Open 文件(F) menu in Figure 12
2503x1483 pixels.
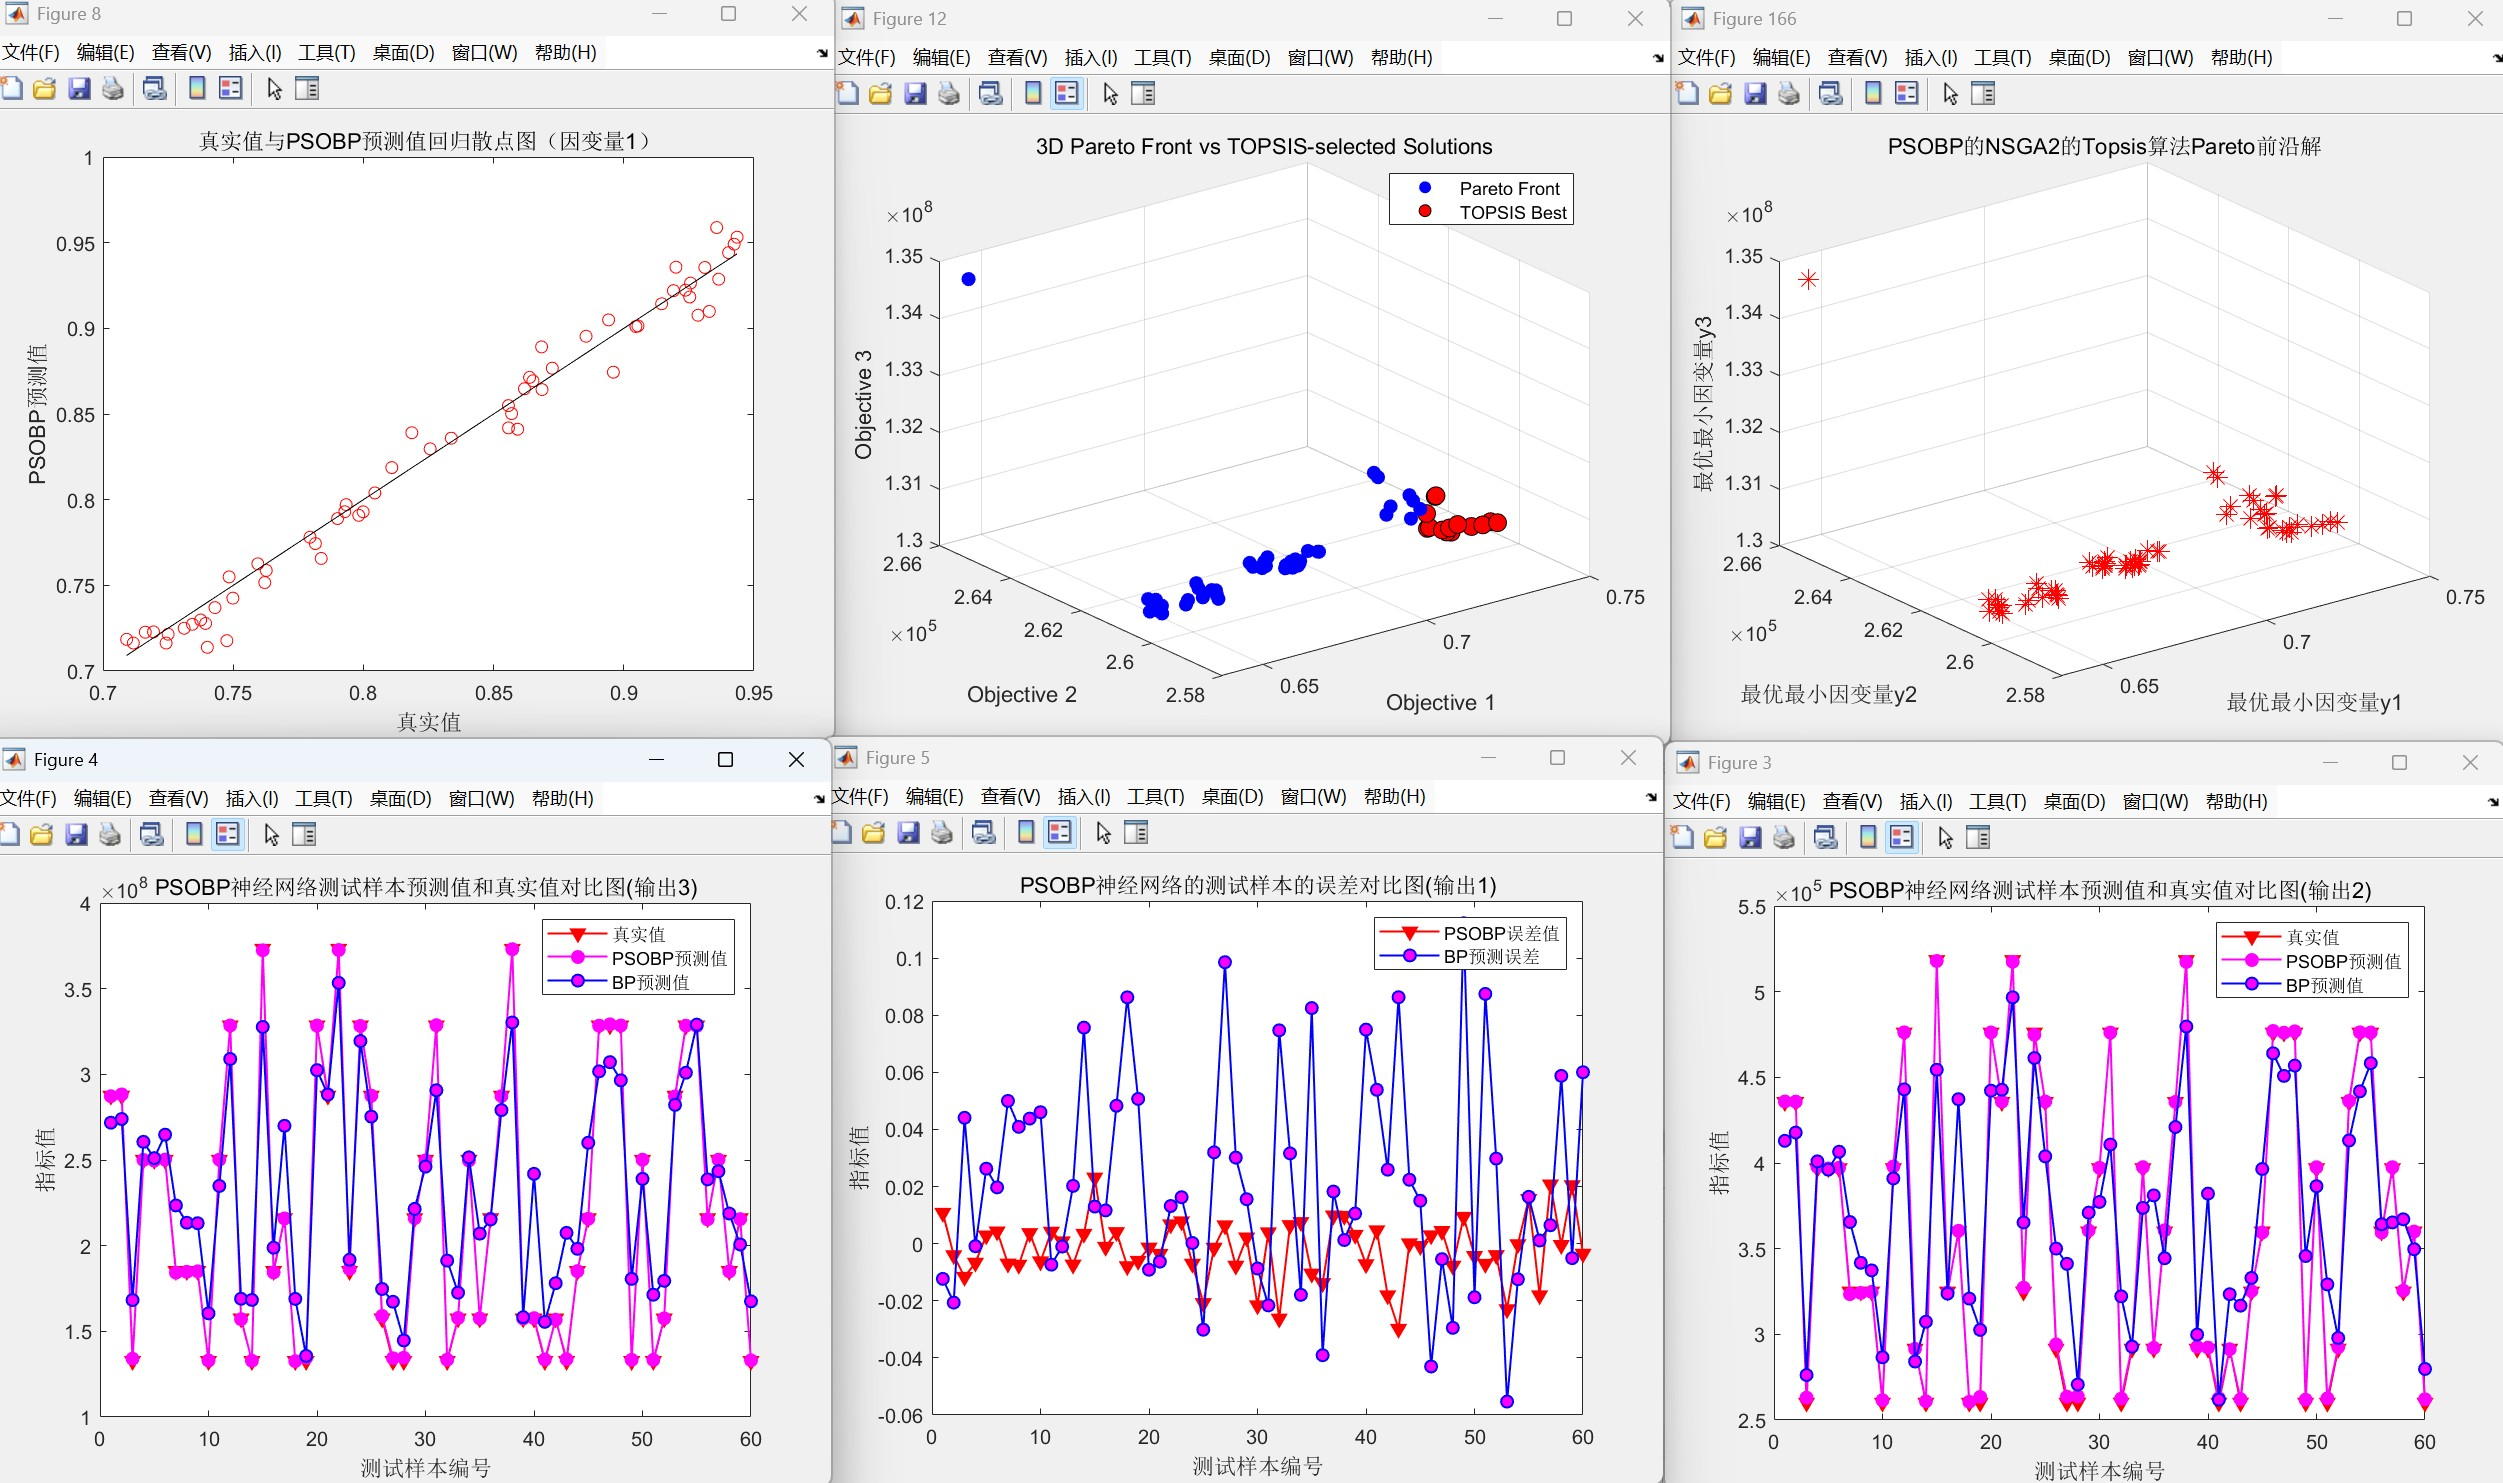click(x=866, y=58)
